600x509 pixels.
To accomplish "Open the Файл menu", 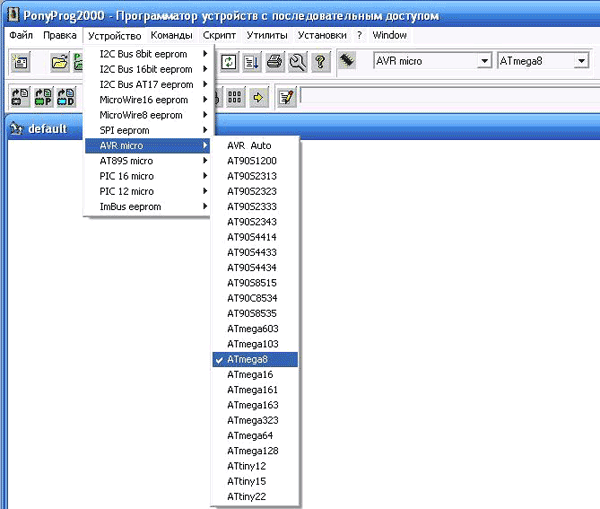I will click(x=21, y=35).
